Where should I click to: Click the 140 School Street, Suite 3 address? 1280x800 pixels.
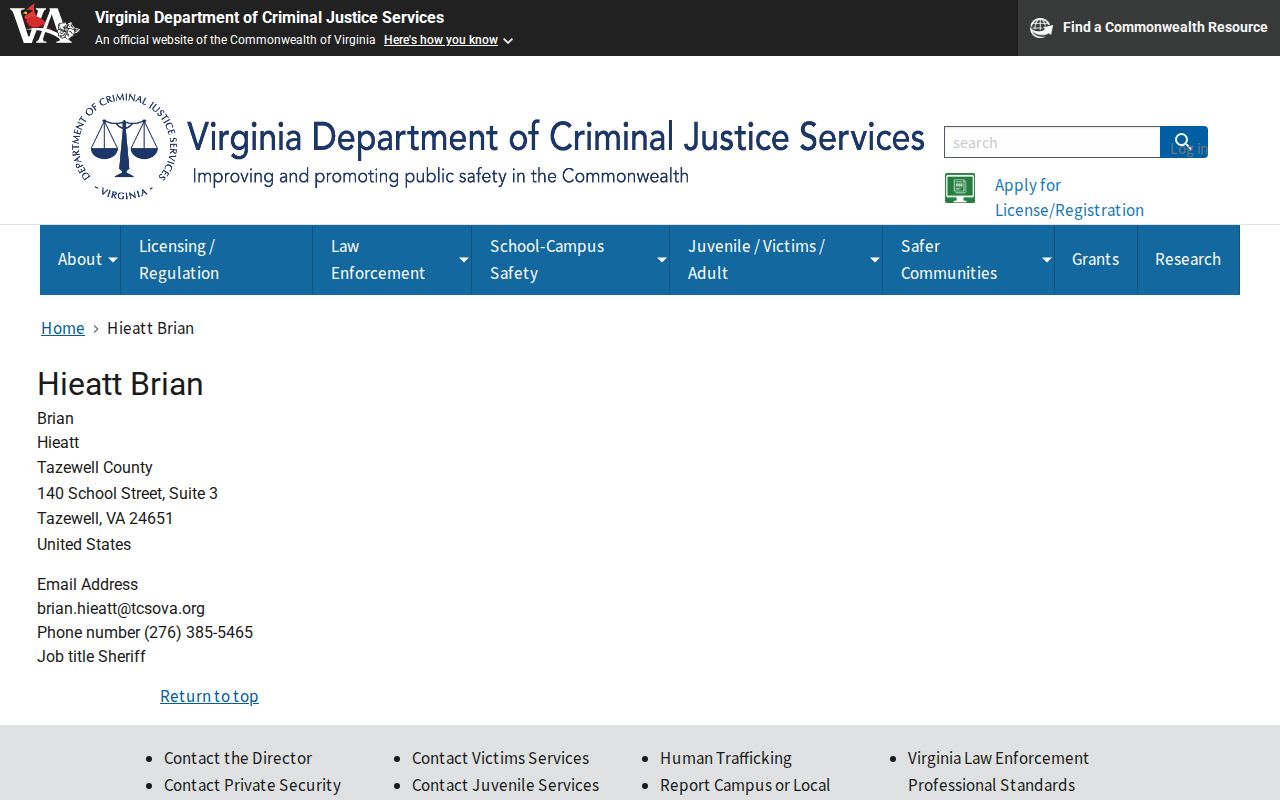click(127, 493)
